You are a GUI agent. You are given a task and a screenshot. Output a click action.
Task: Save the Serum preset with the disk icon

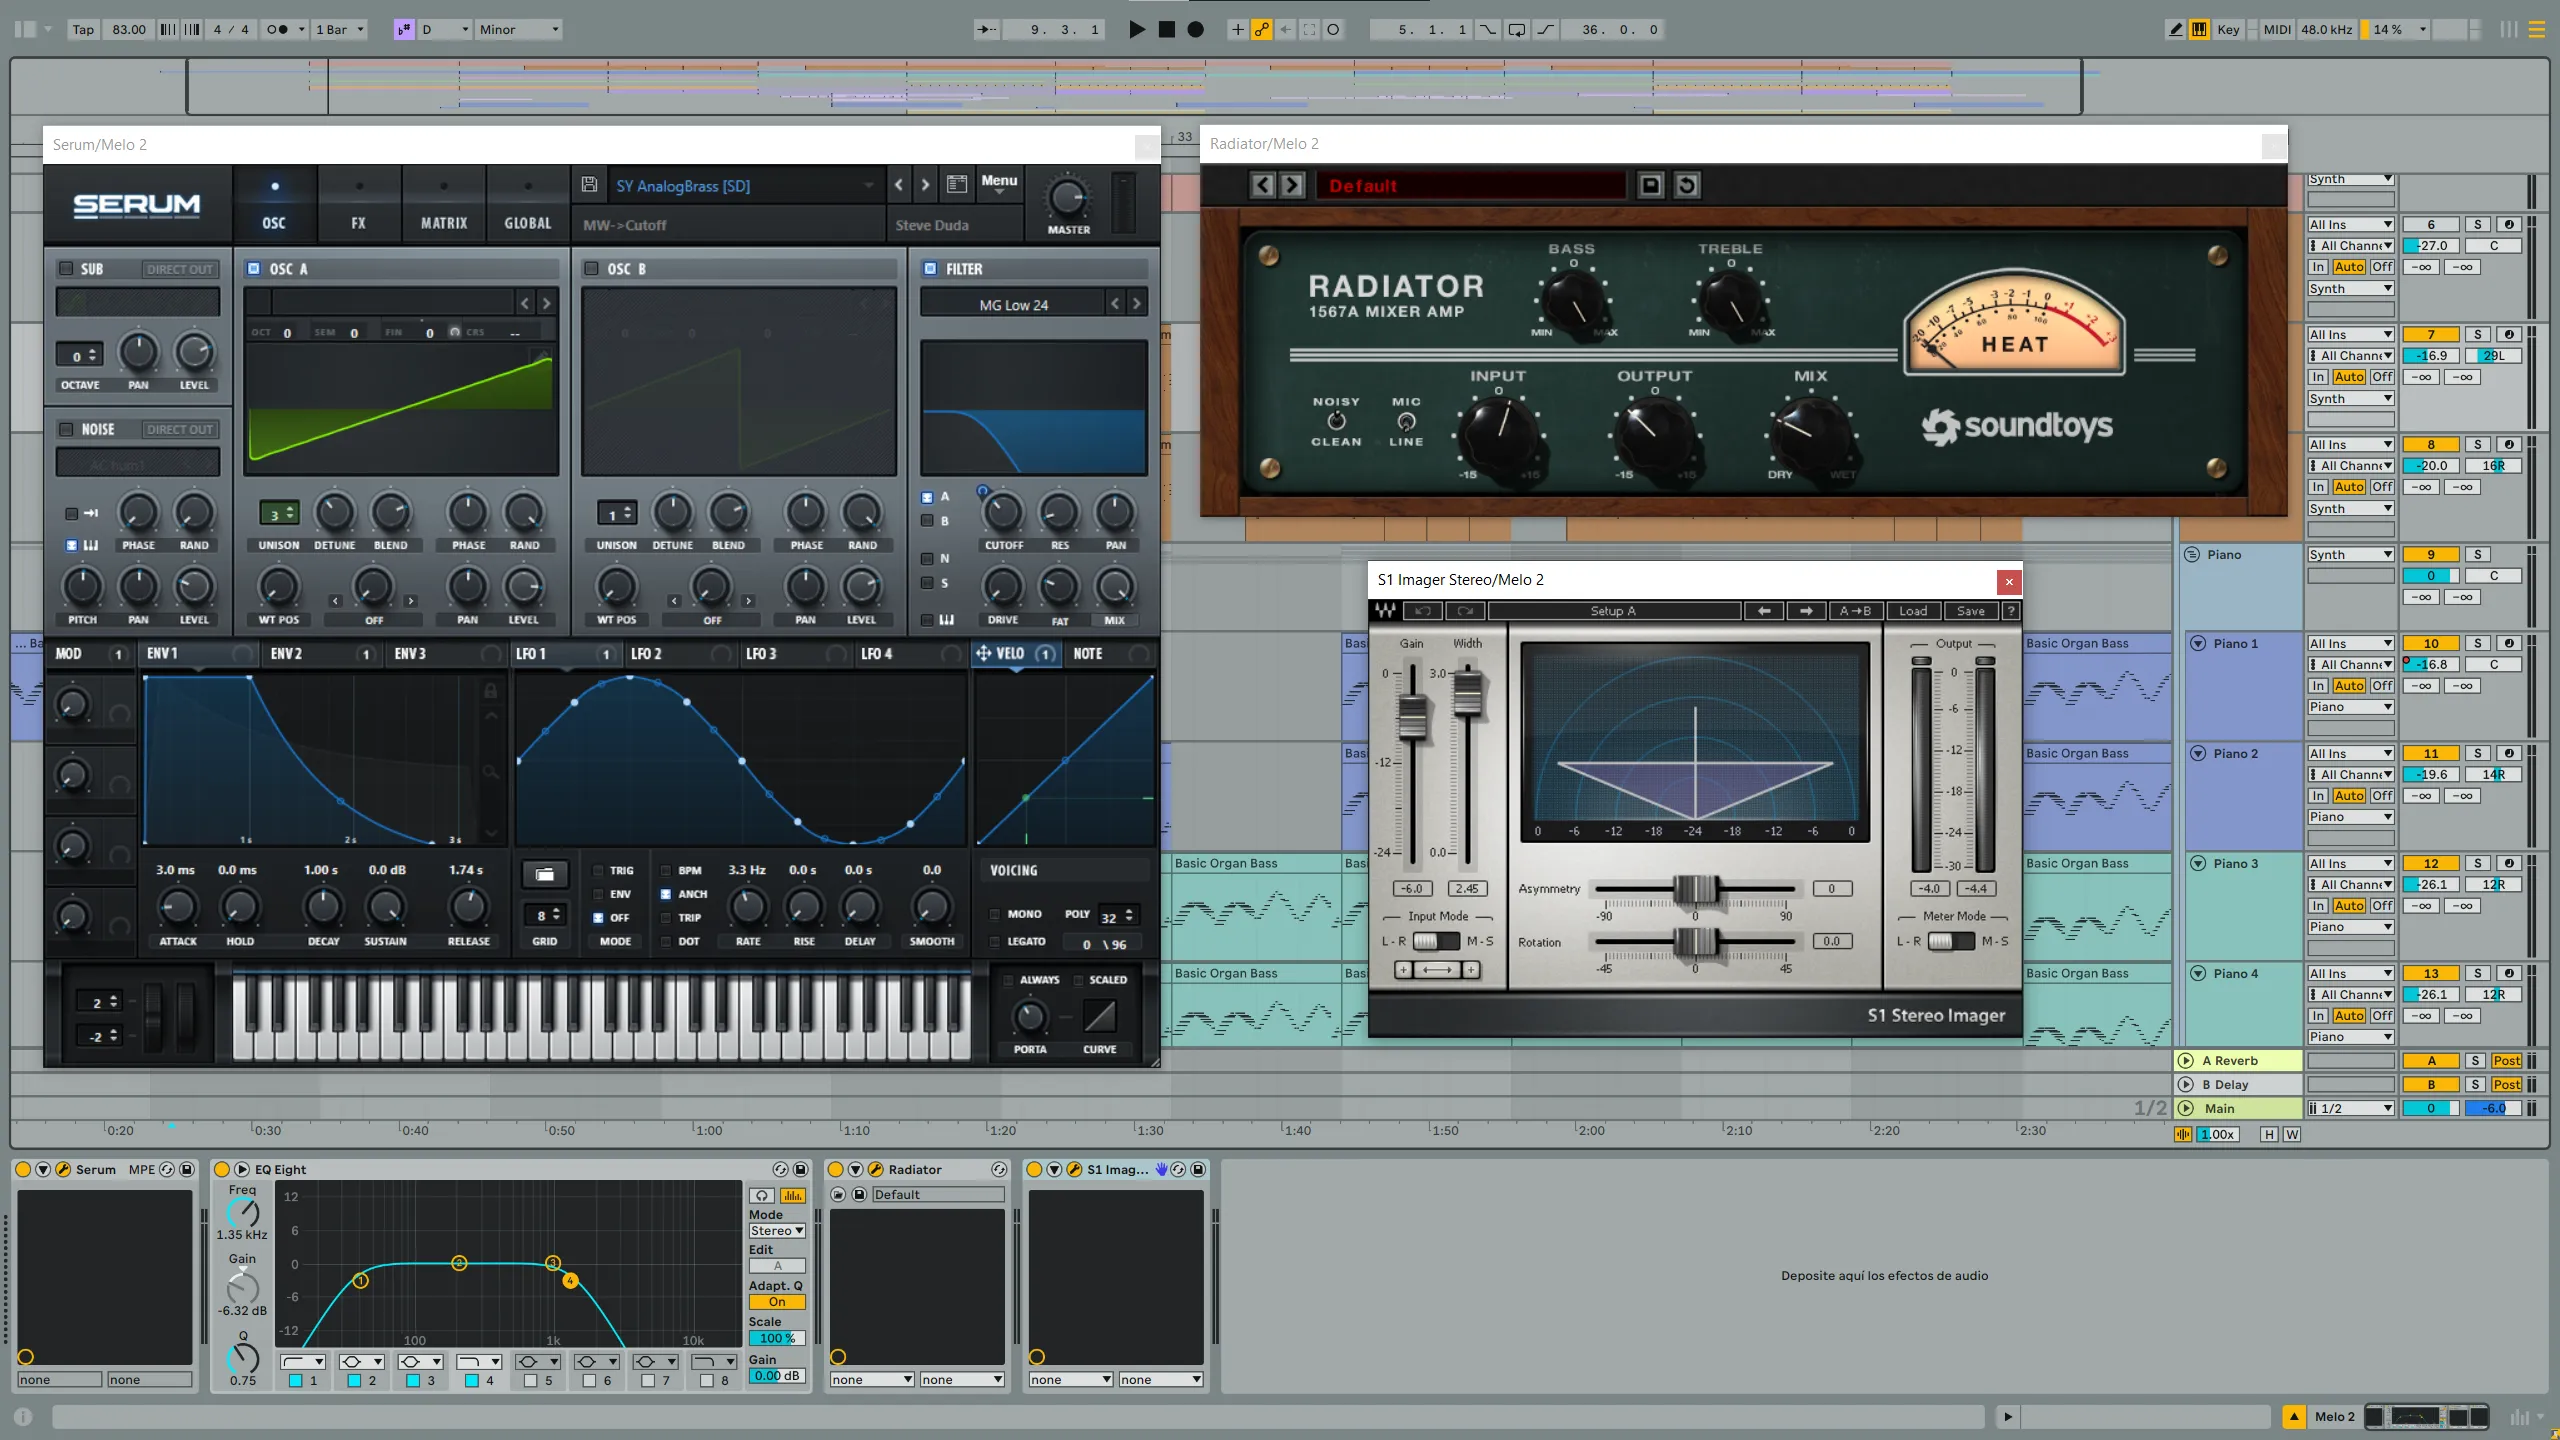(x=589, y=185)
